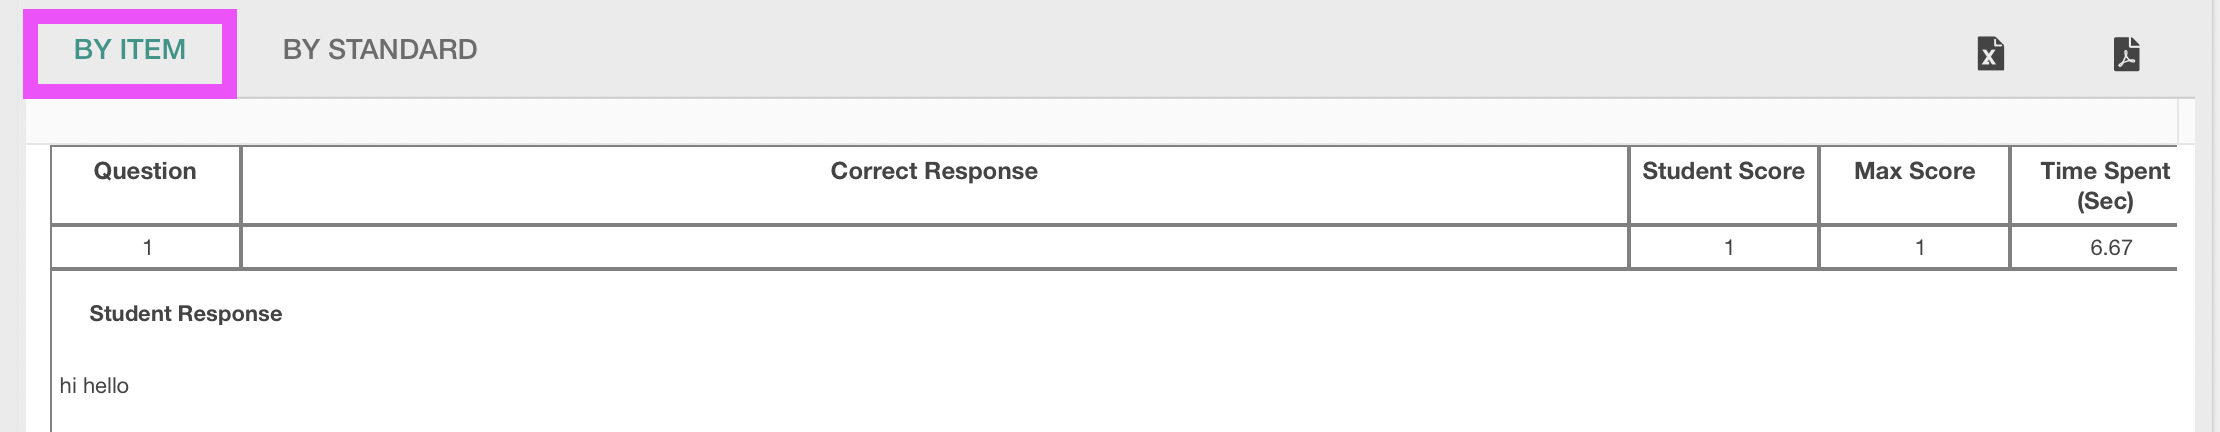Switch to the BY ITEM tab
Viewport: 2220px width, 432px height.
(x=130, y=50)
